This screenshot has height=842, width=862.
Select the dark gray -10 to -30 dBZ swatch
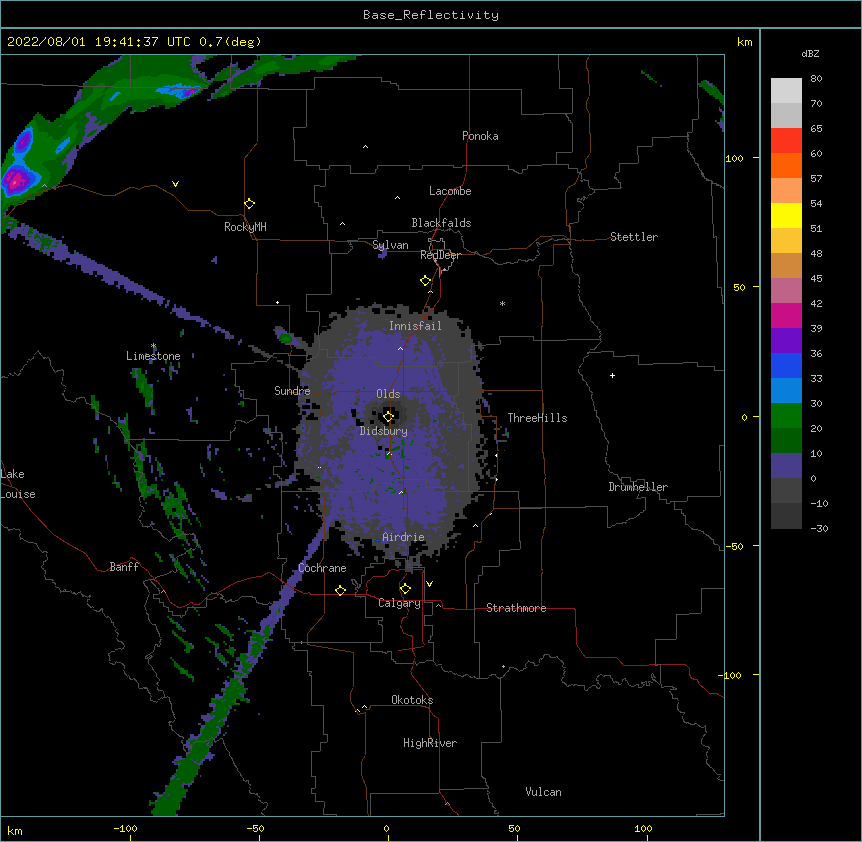pyautogui.click(x=786, y=516)
